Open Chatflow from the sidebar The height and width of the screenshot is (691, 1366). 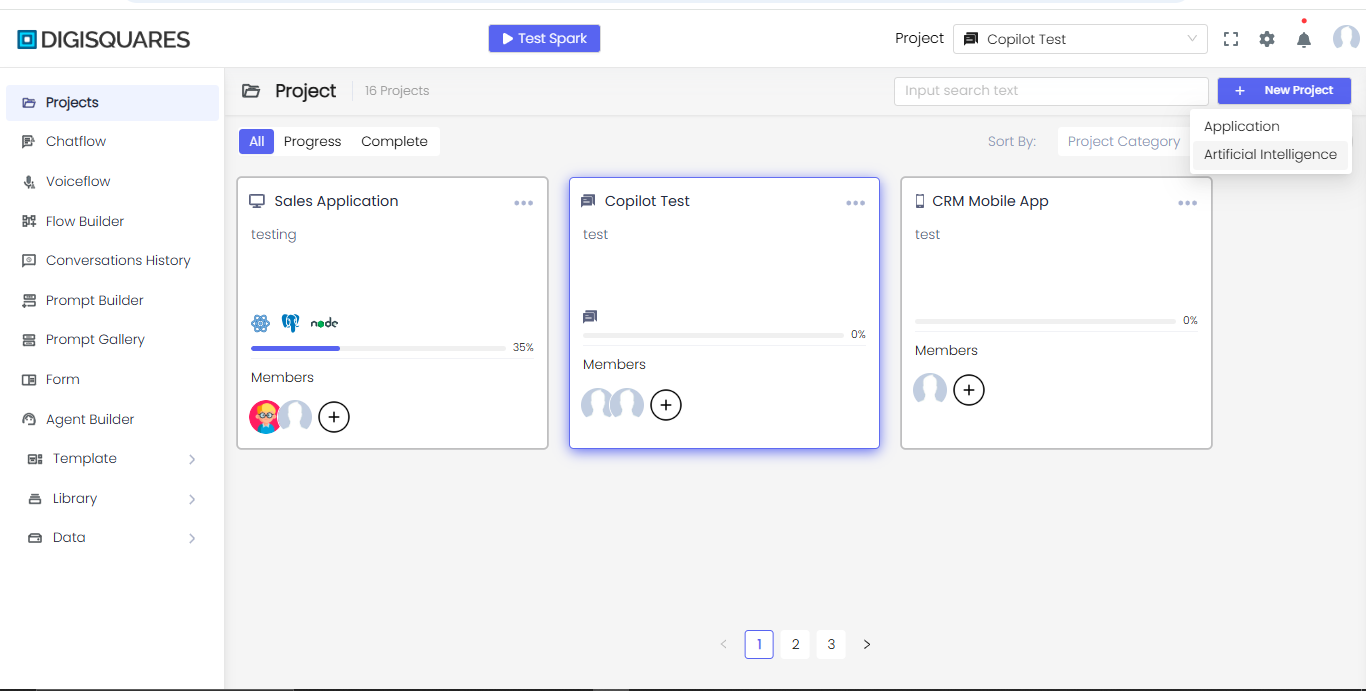pyautogui.click(x=112, y=142)
